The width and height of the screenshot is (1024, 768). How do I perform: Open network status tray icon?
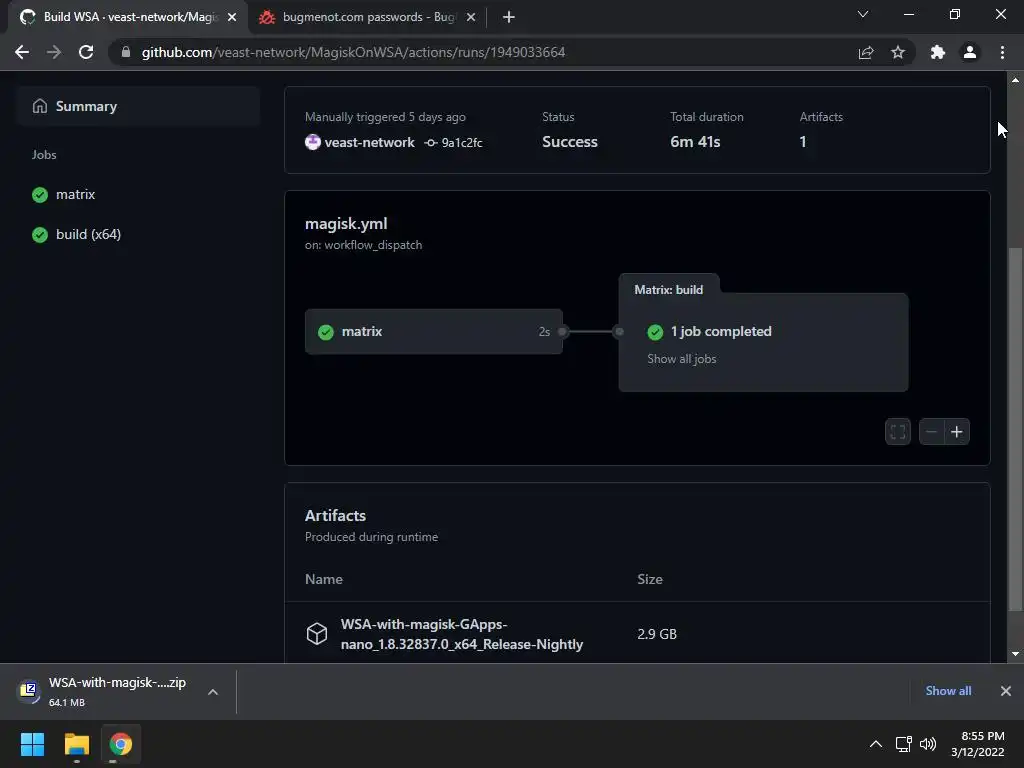coord(904,744)
